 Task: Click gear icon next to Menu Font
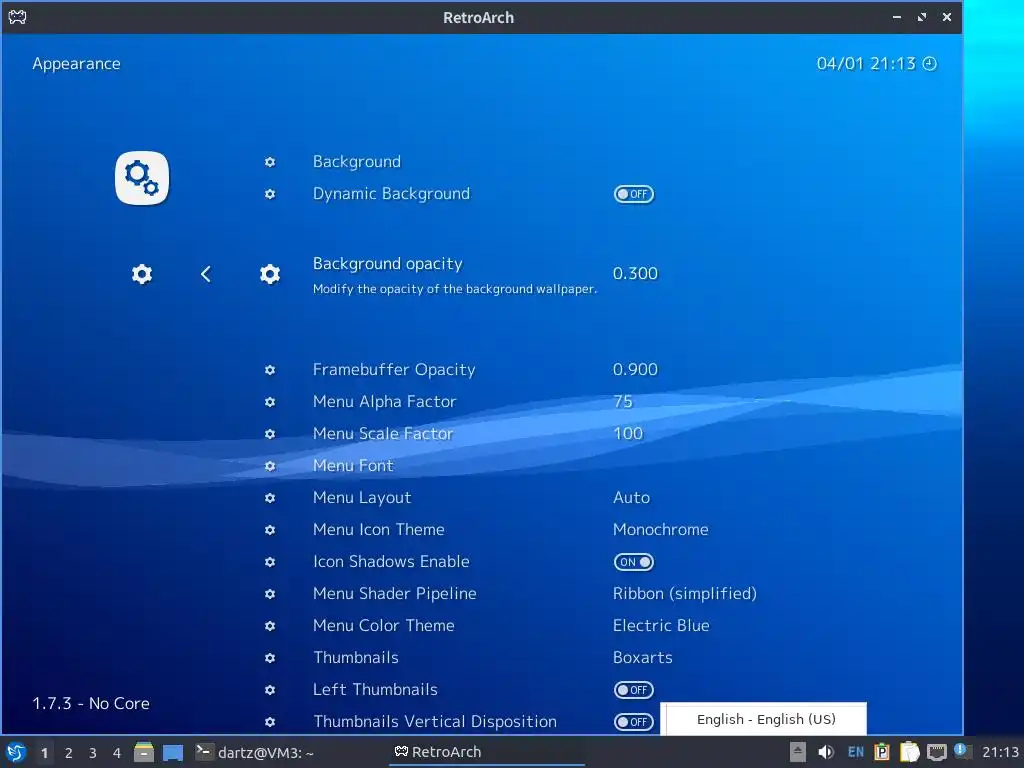[x=270, y=466]
